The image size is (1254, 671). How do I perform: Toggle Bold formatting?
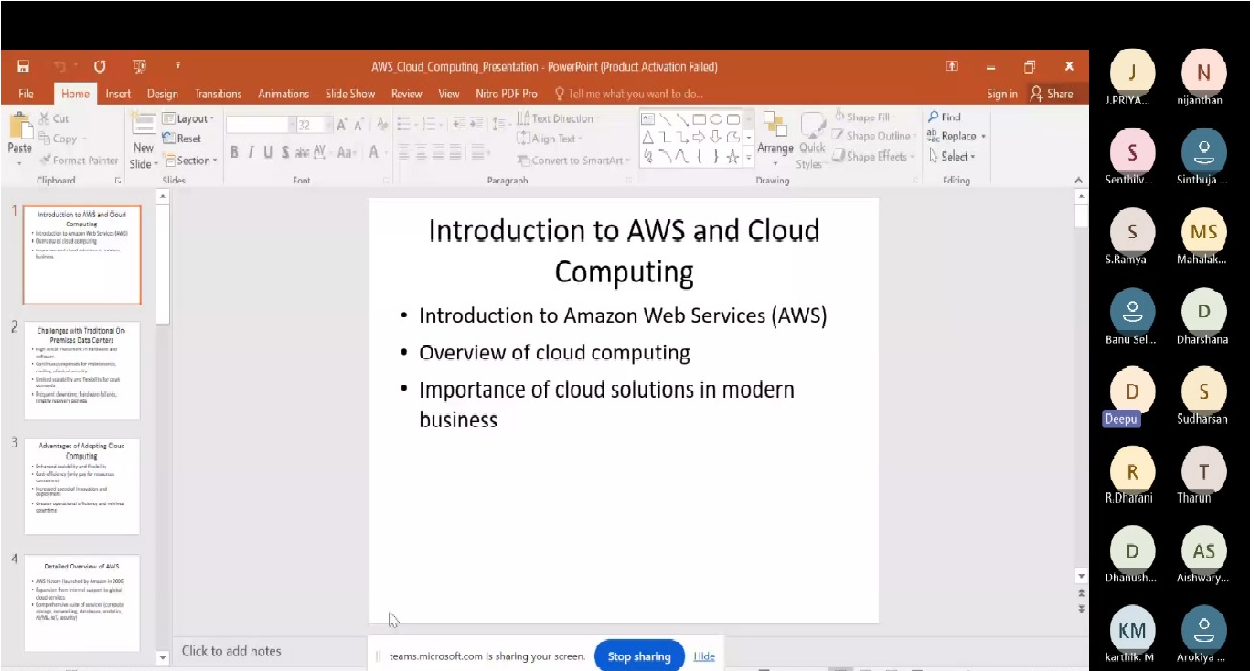(x=235, y=153)
